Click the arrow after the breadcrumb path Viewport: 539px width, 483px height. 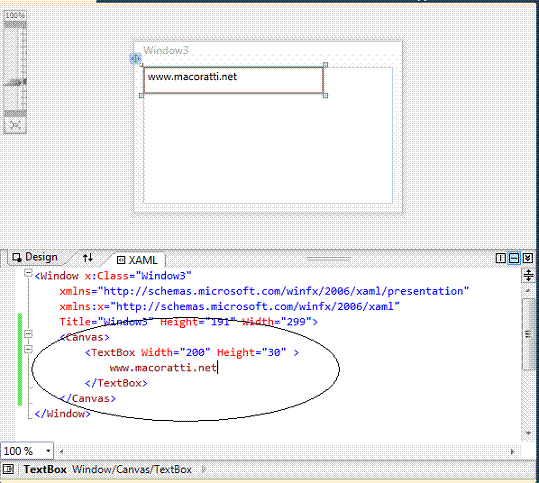204,469
